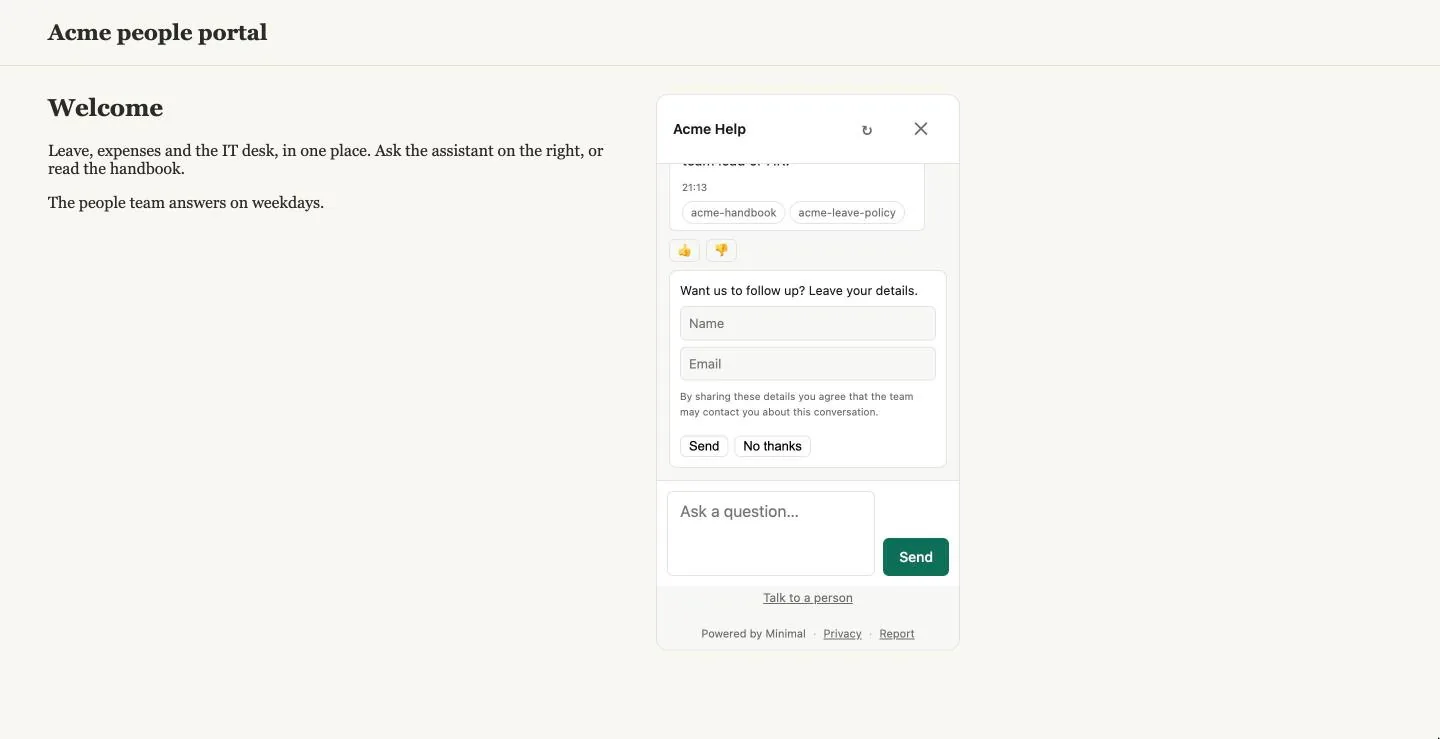Focus the Email field in follow-up form
The height and width of the screenshot is (739, 1440).
(x=808, y=364)
